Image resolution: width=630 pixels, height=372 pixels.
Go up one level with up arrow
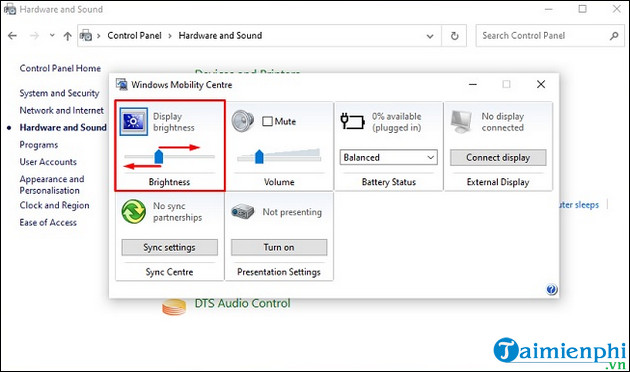click(x=68, y=36)
